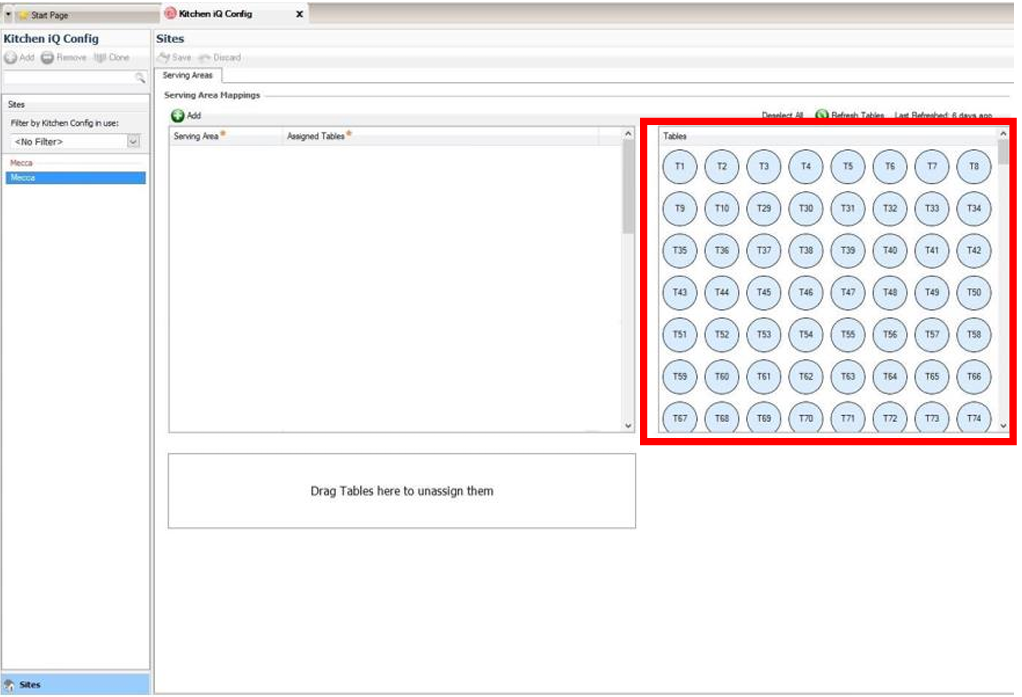Open tab list dropdown arrow beside Start Page
1022x697 pixels.
pos(9,15)
